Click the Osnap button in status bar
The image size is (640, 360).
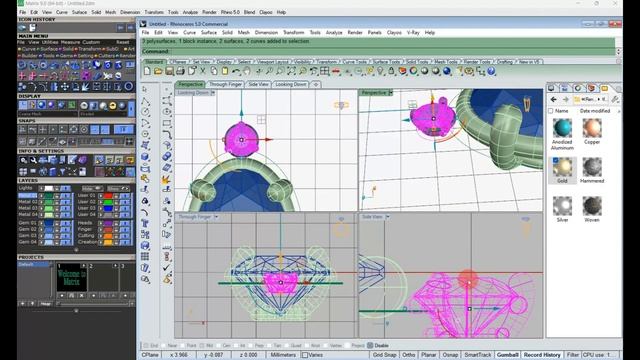450,355
